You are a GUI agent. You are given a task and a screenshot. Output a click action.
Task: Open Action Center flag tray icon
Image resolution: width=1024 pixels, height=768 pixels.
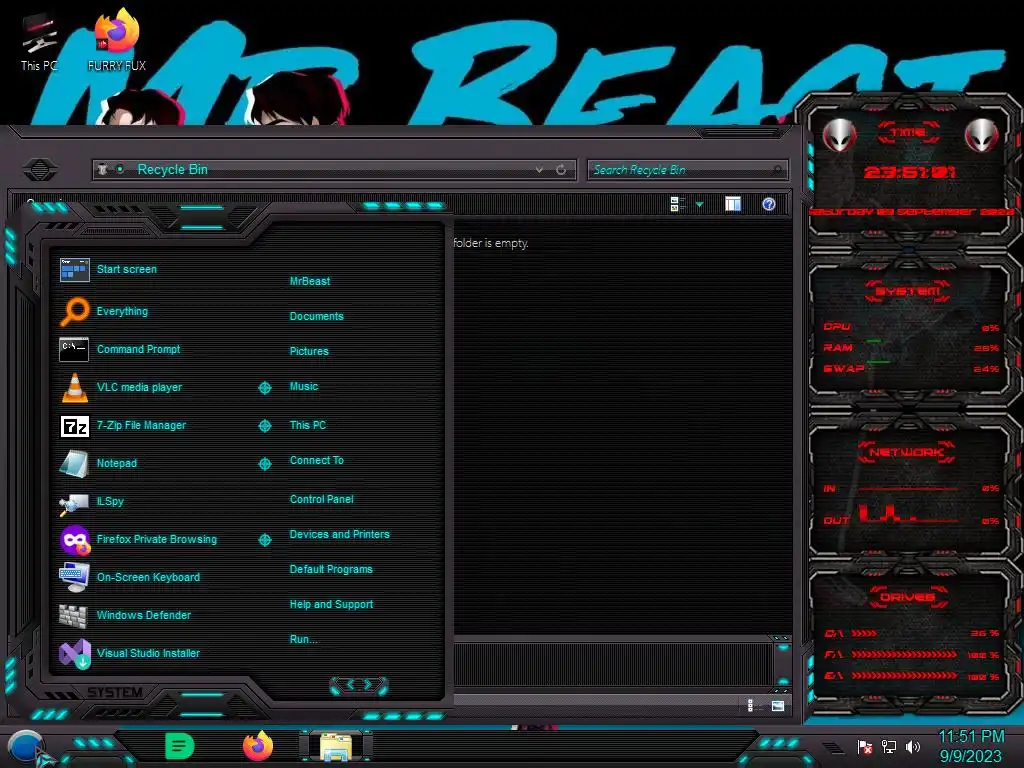click(865, 747)
